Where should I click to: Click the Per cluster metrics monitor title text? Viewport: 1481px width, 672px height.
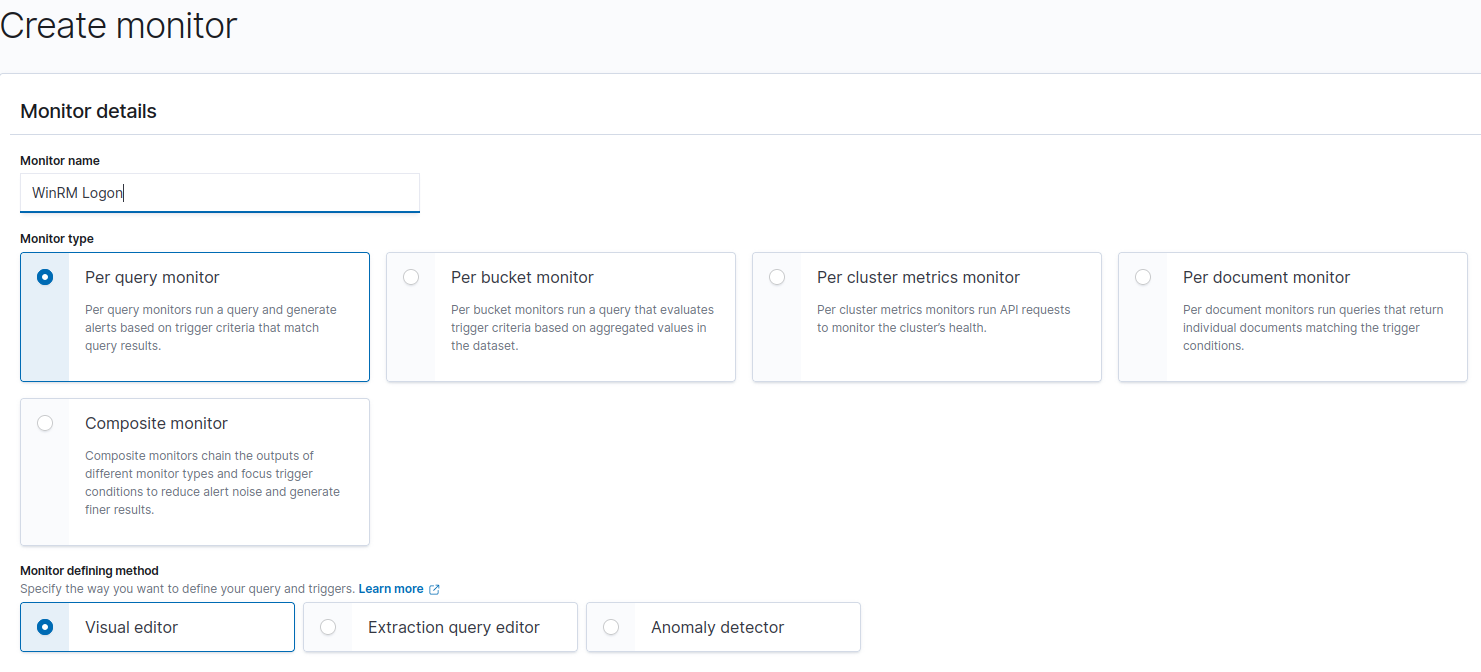pyautogui.click(x=918, y=278)
